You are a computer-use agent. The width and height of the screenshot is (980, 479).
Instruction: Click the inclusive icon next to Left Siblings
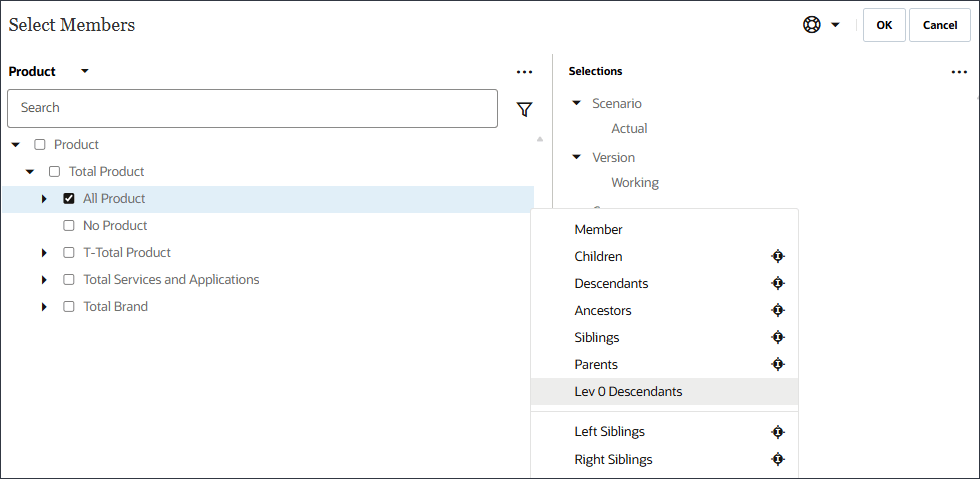tap(778, 432)
